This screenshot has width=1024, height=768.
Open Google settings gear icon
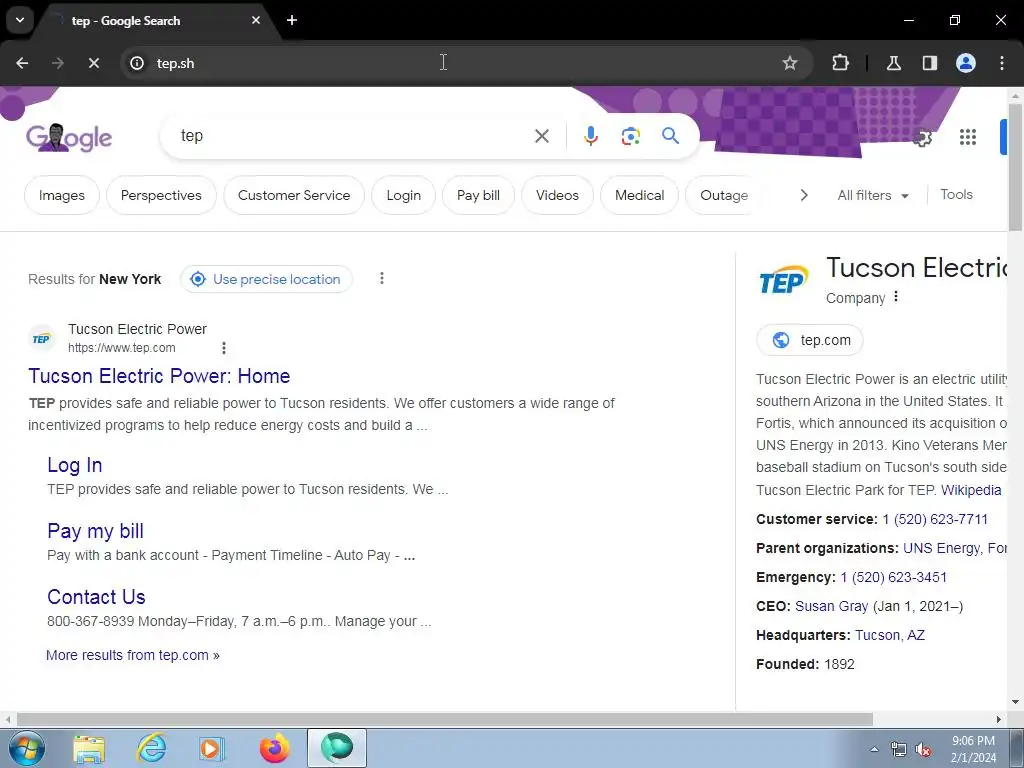pyautogui.click(x=921, y=137)
